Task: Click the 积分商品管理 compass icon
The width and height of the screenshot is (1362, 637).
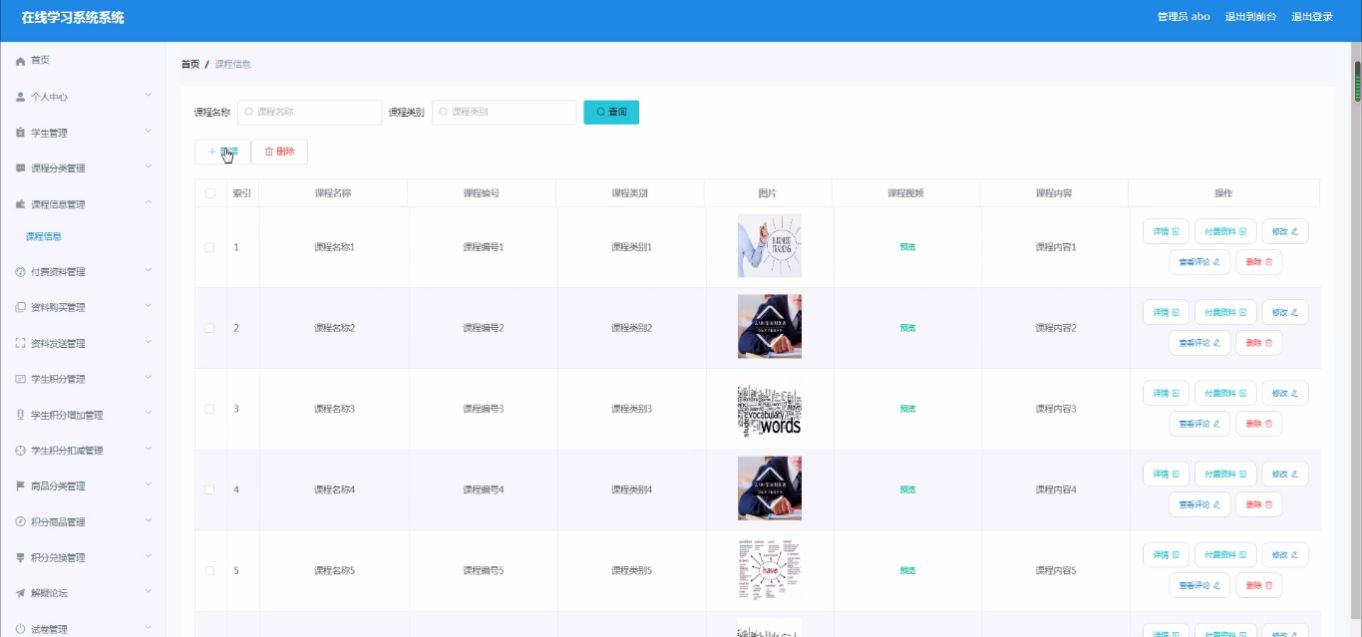Action: 20,522
